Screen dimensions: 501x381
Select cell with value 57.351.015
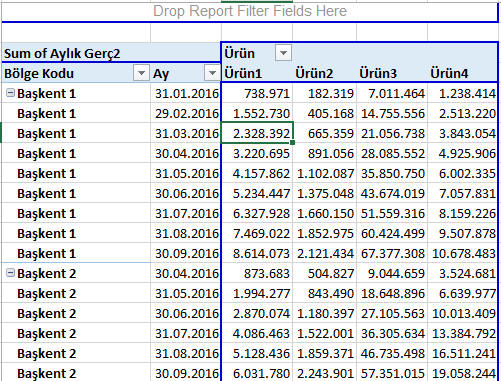[x=392, y=373]
